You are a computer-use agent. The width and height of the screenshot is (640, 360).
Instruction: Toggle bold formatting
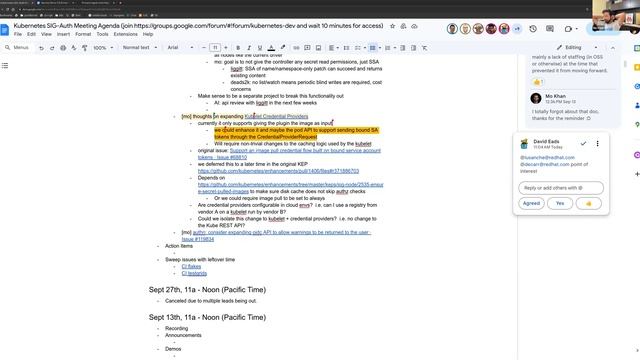238,48
